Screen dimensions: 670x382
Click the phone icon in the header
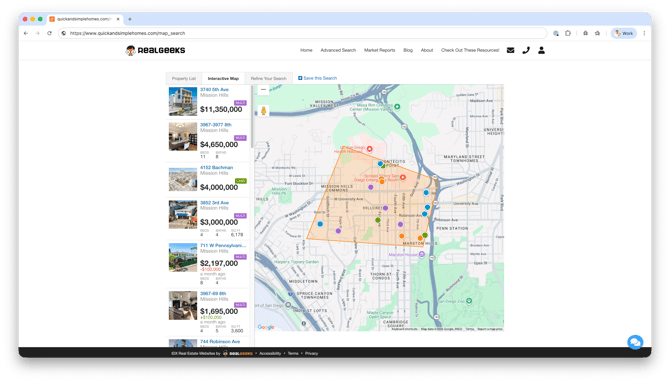[526, 50]
